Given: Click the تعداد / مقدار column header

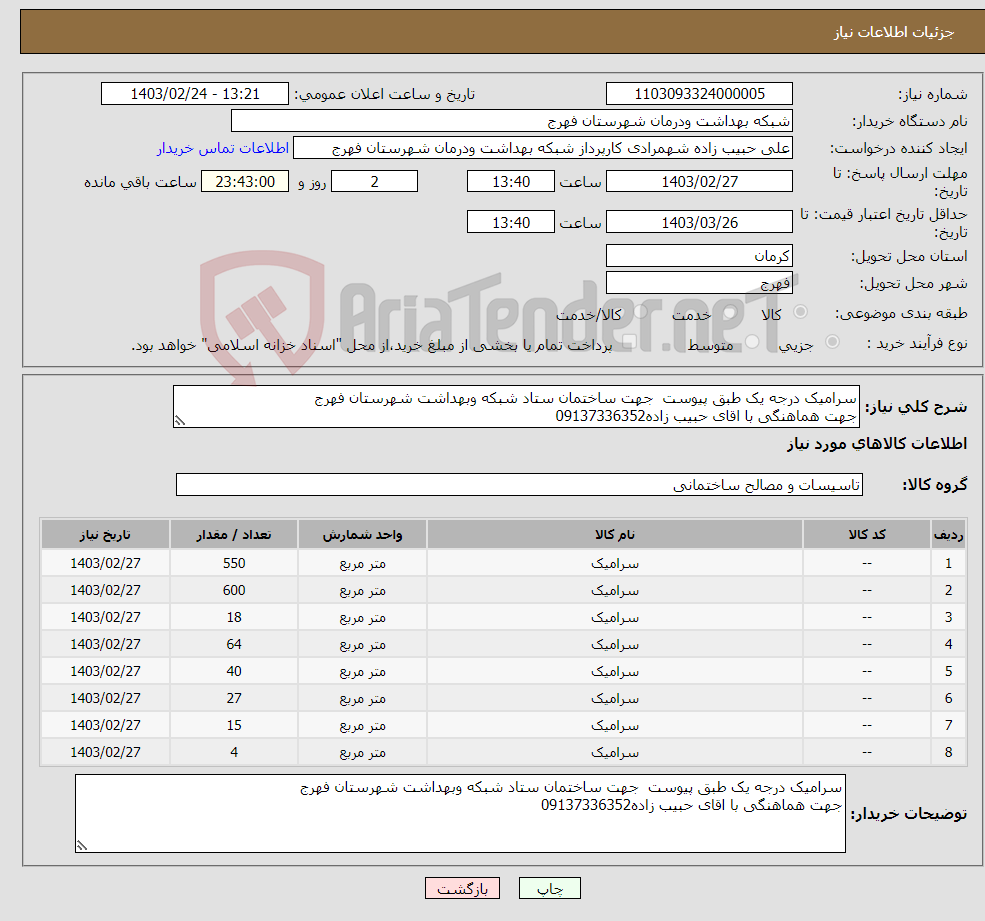Looking at the screenshot, I should 234,534.
